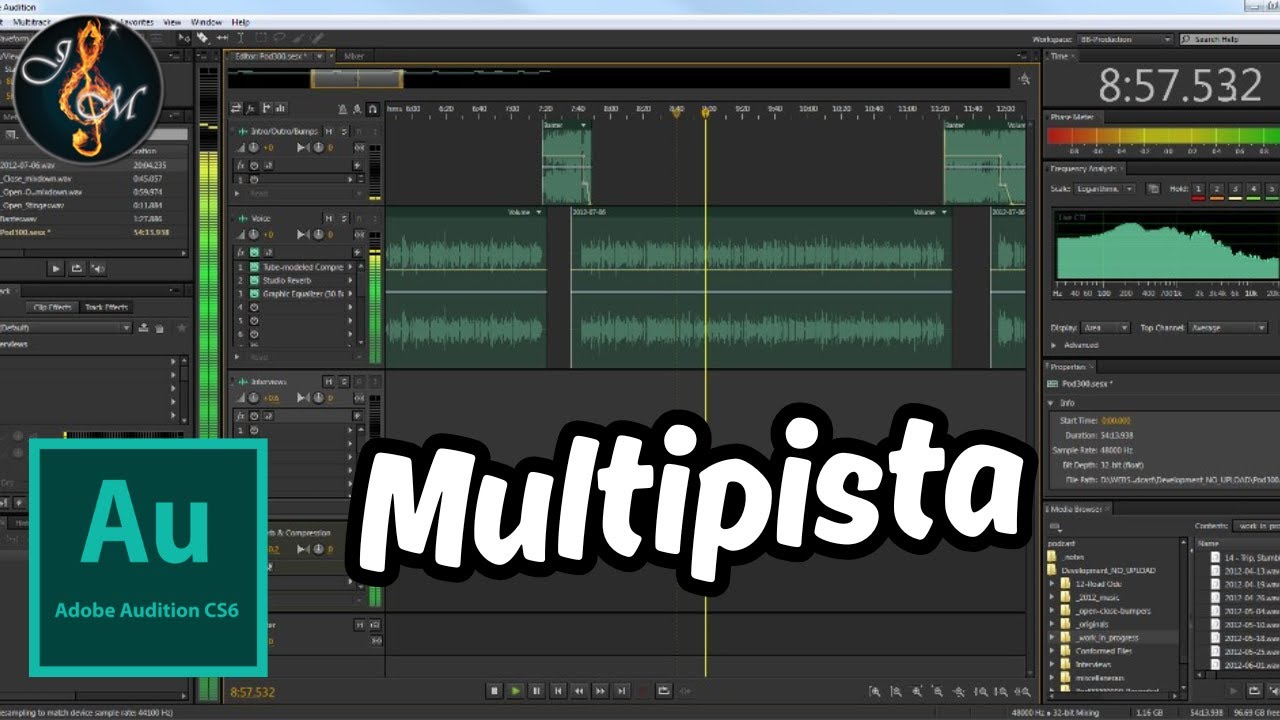Click the Clip Effects button
This screenshot has width=1280, height=720.
[x=52, y=307]
